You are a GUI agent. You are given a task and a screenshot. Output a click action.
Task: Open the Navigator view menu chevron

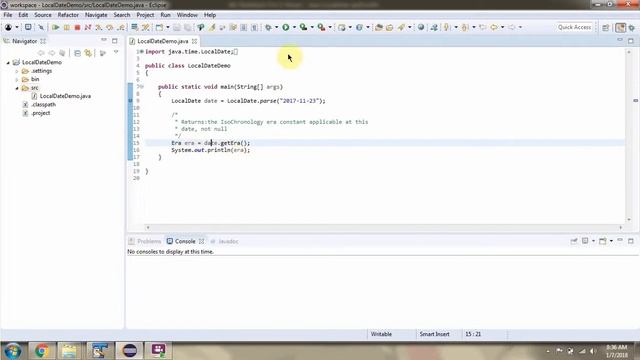(x=116, y=52)
